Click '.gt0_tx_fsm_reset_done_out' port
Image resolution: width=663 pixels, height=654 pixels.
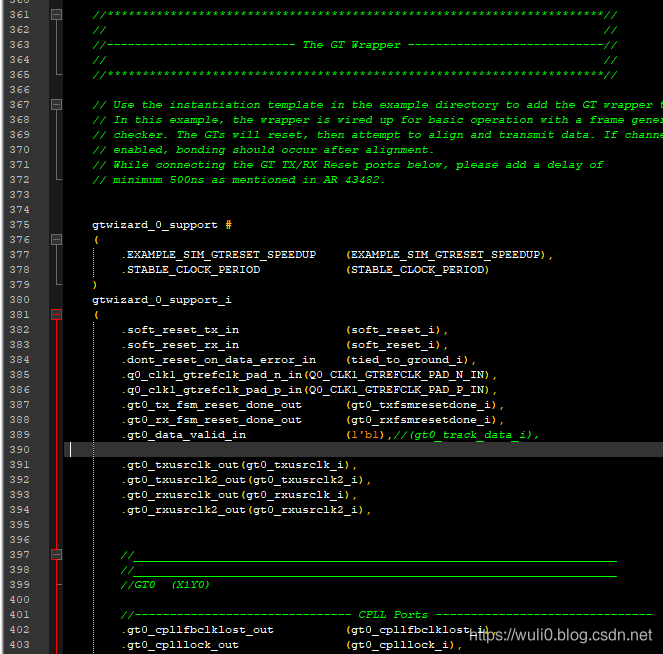212,405
